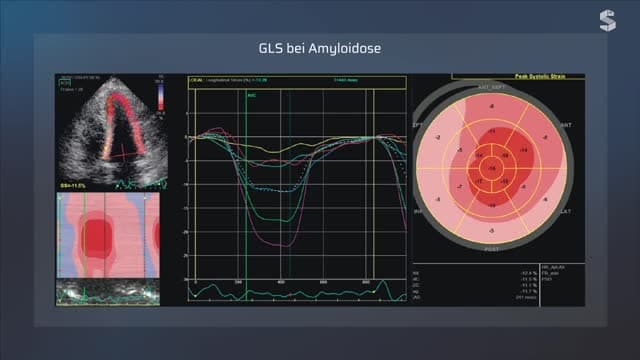Open the curved M-mode strain color map
Screen dimensions: 640x360
(x=108, y=236)
